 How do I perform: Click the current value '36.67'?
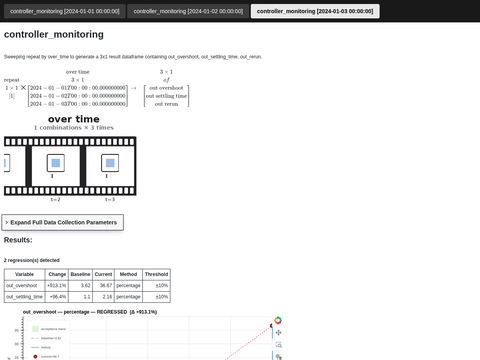pyautogui.click(x=103, y=286)
